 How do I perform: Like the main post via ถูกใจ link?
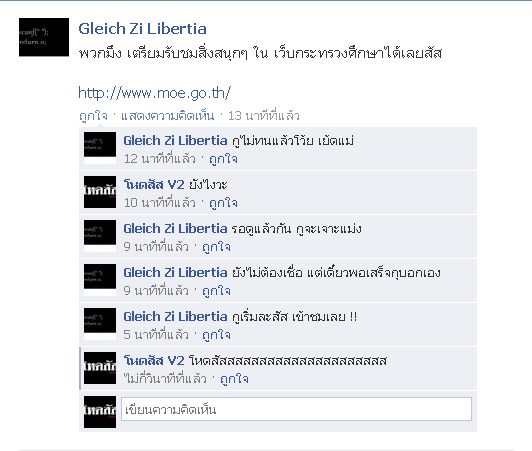click(x=93, y=116)
